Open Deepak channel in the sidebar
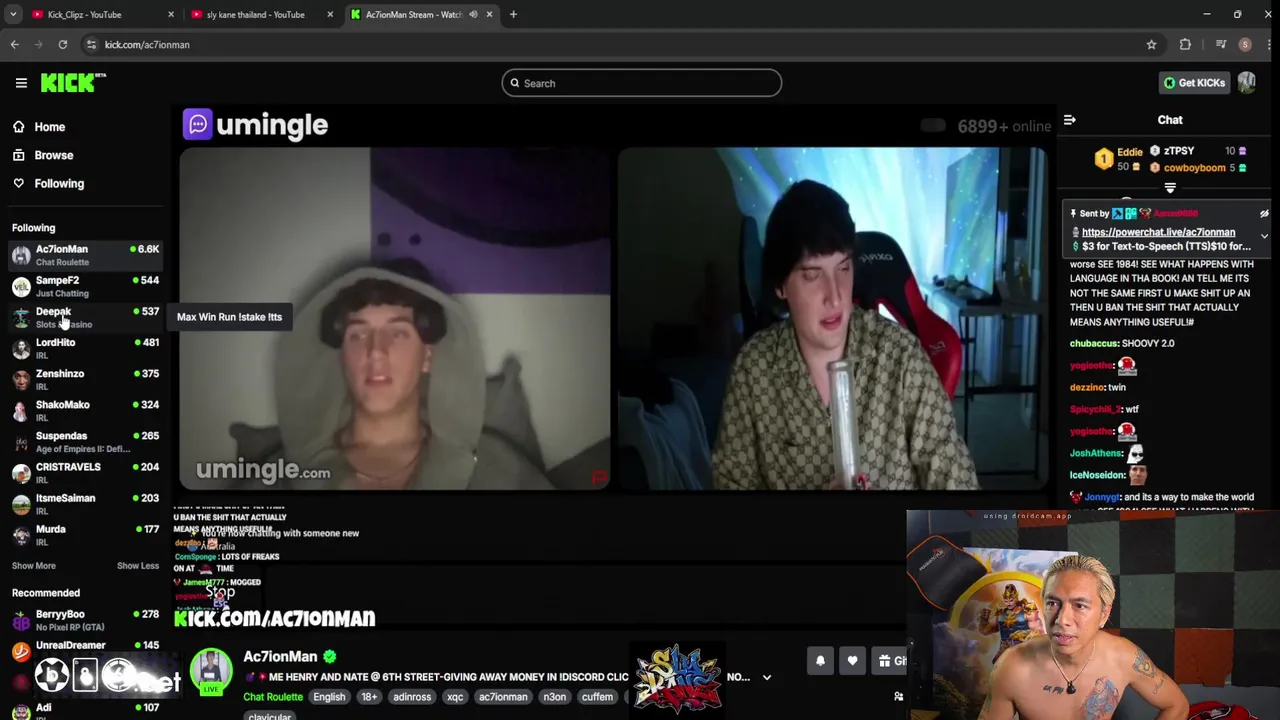1280x720 pixels. (x=85, y=317)
